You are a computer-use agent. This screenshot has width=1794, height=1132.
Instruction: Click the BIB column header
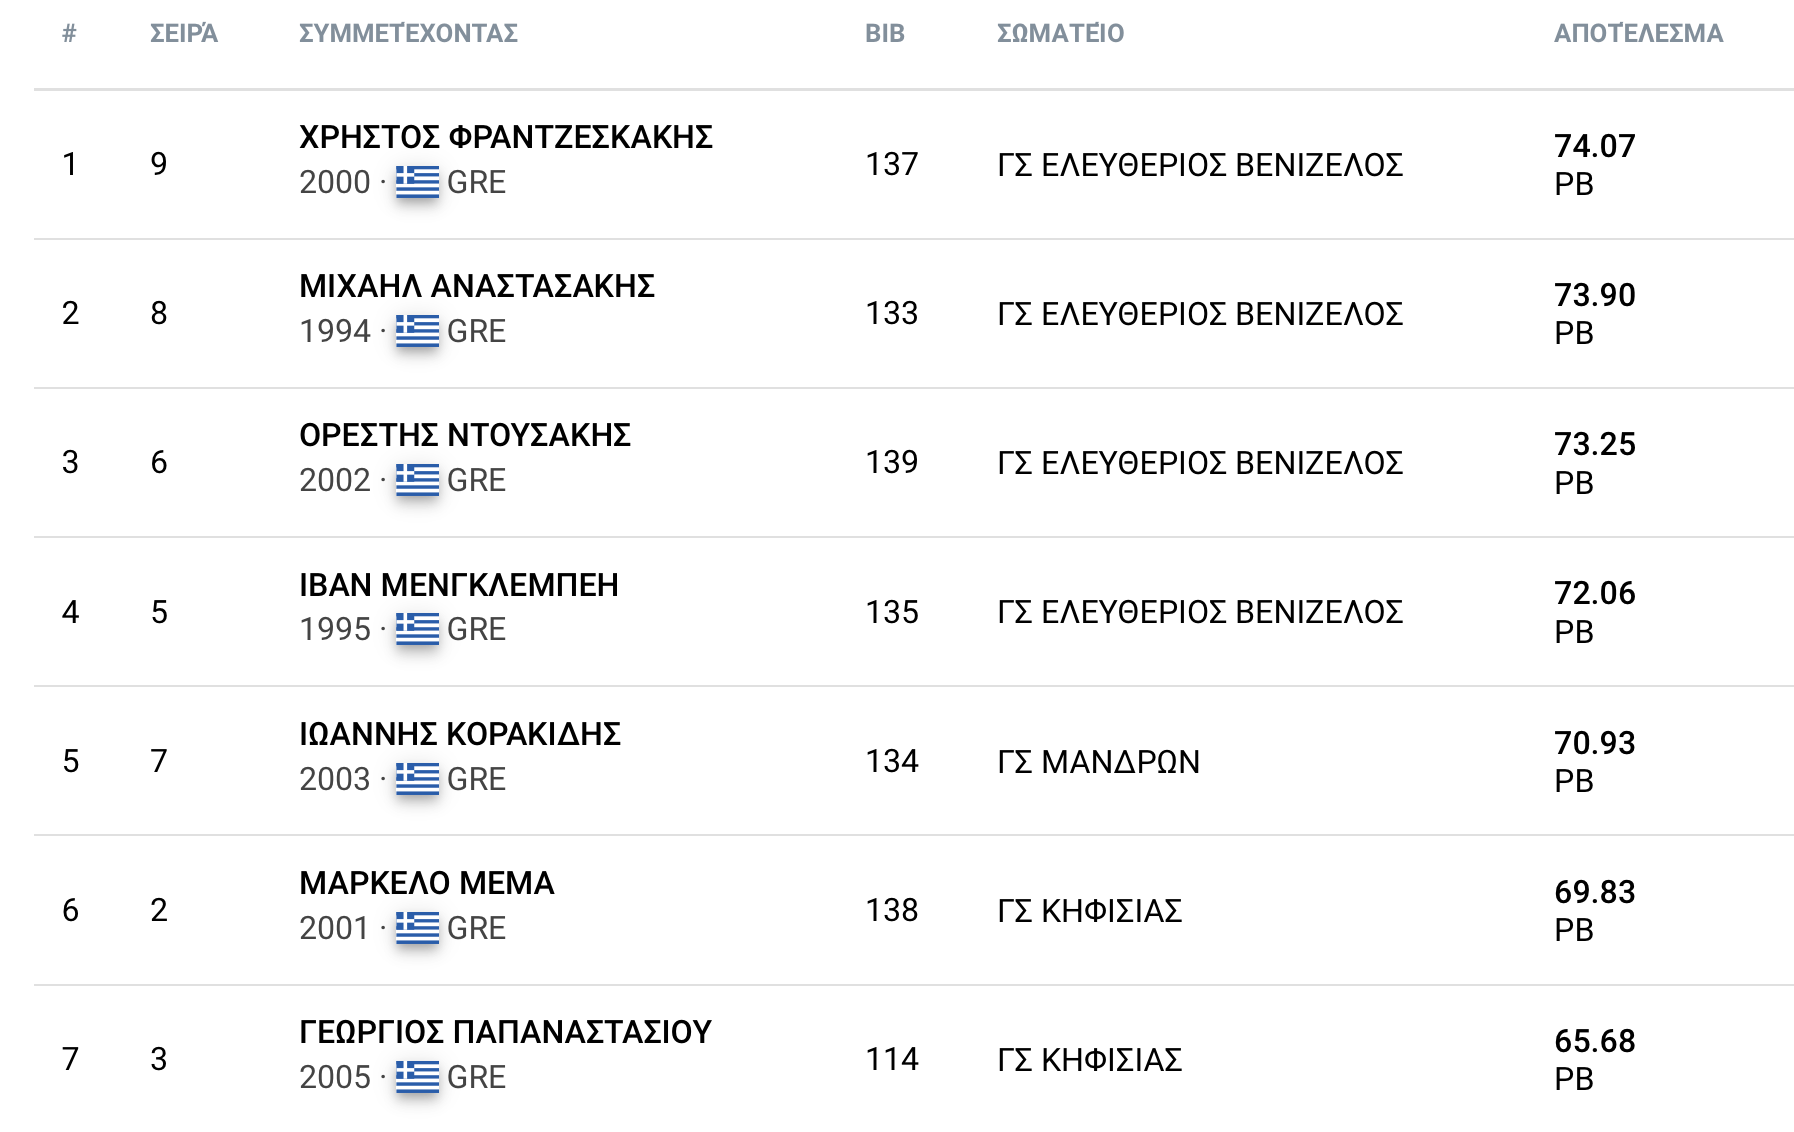tap(884, 33)
